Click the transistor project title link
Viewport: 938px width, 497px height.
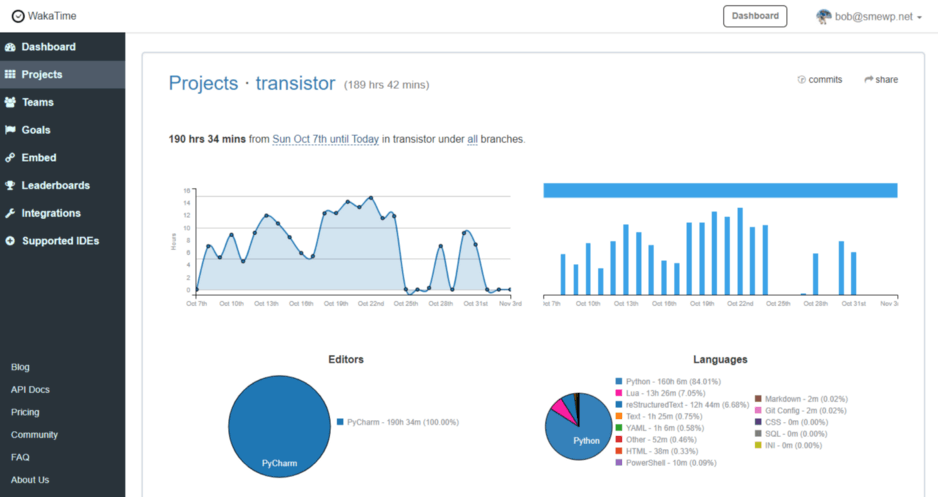click(x=296, y=83)
